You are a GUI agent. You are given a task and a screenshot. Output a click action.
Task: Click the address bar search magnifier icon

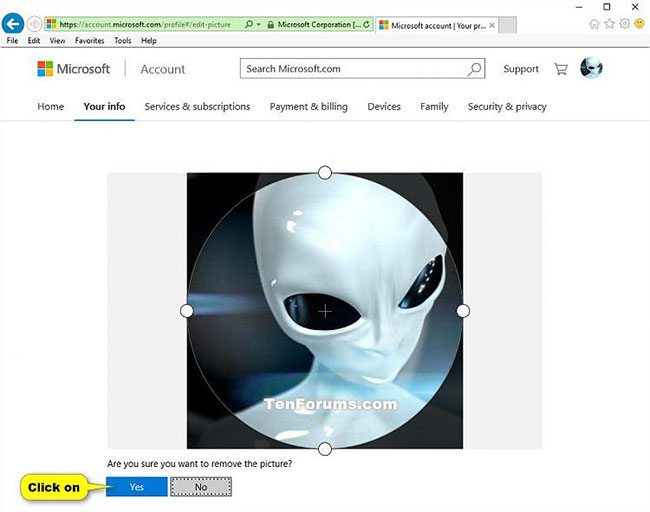pos(249,24)
